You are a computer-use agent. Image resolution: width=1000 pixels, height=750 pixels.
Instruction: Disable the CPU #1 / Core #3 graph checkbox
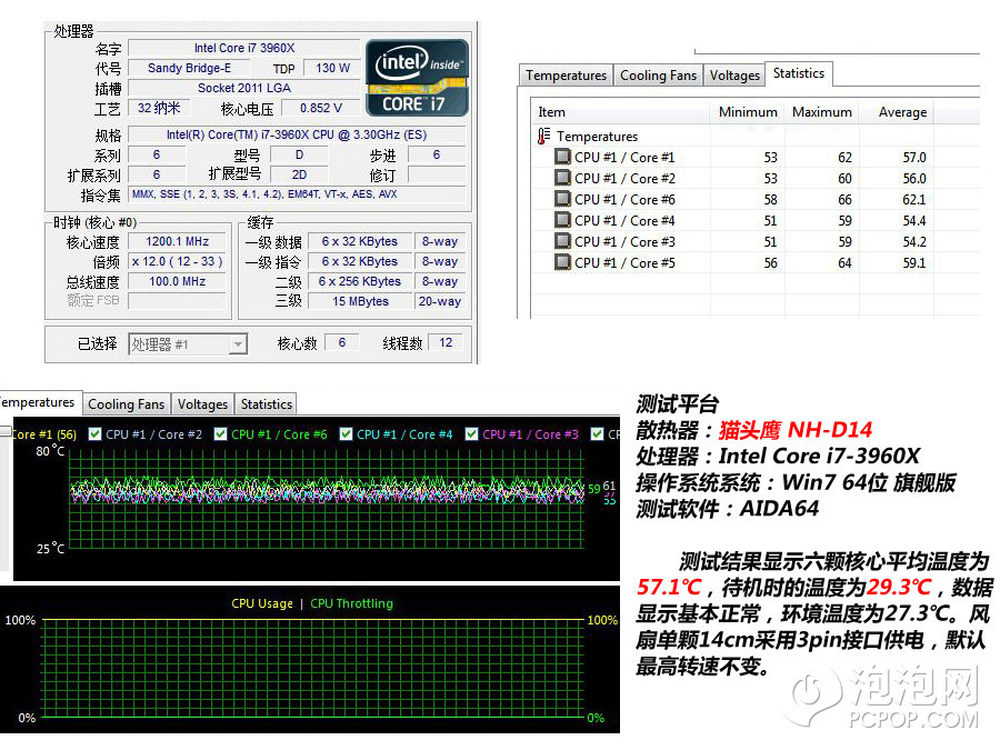coord(472,434)
